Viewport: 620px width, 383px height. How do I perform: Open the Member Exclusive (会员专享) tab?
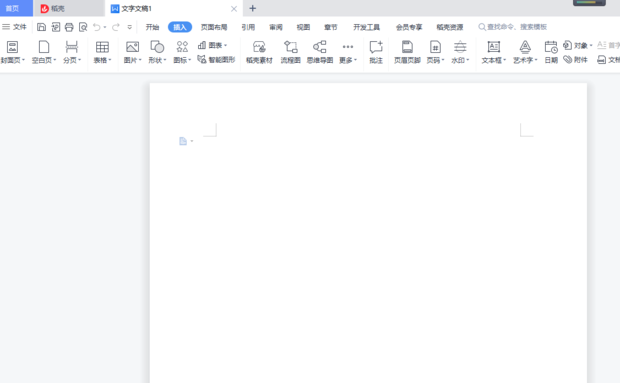coord(409,27)
